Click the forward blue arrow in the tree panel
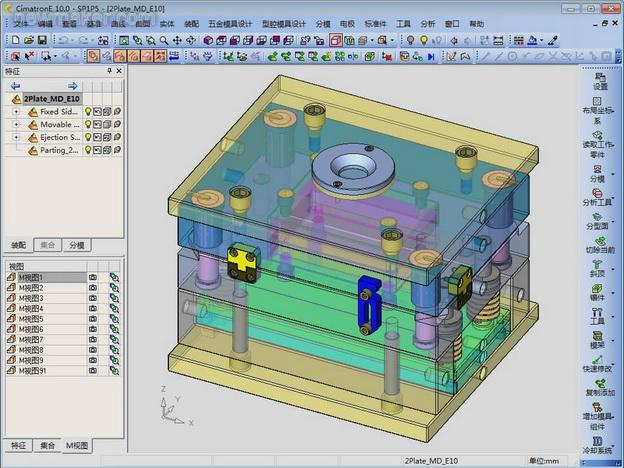 (73, 86)
